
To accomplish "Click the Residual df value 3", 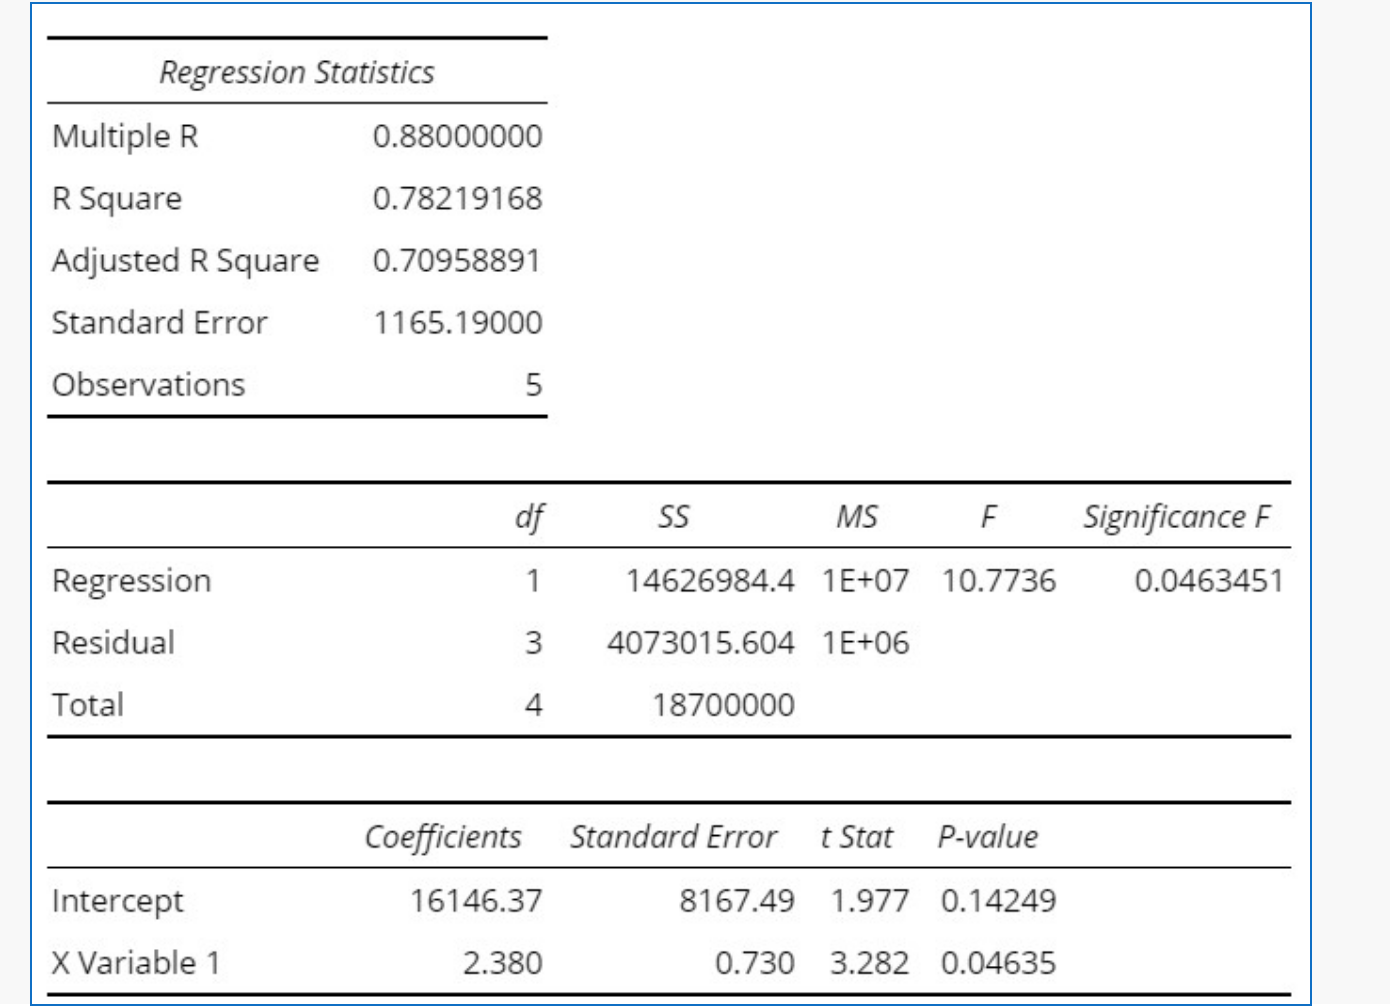I will (533, 642).
